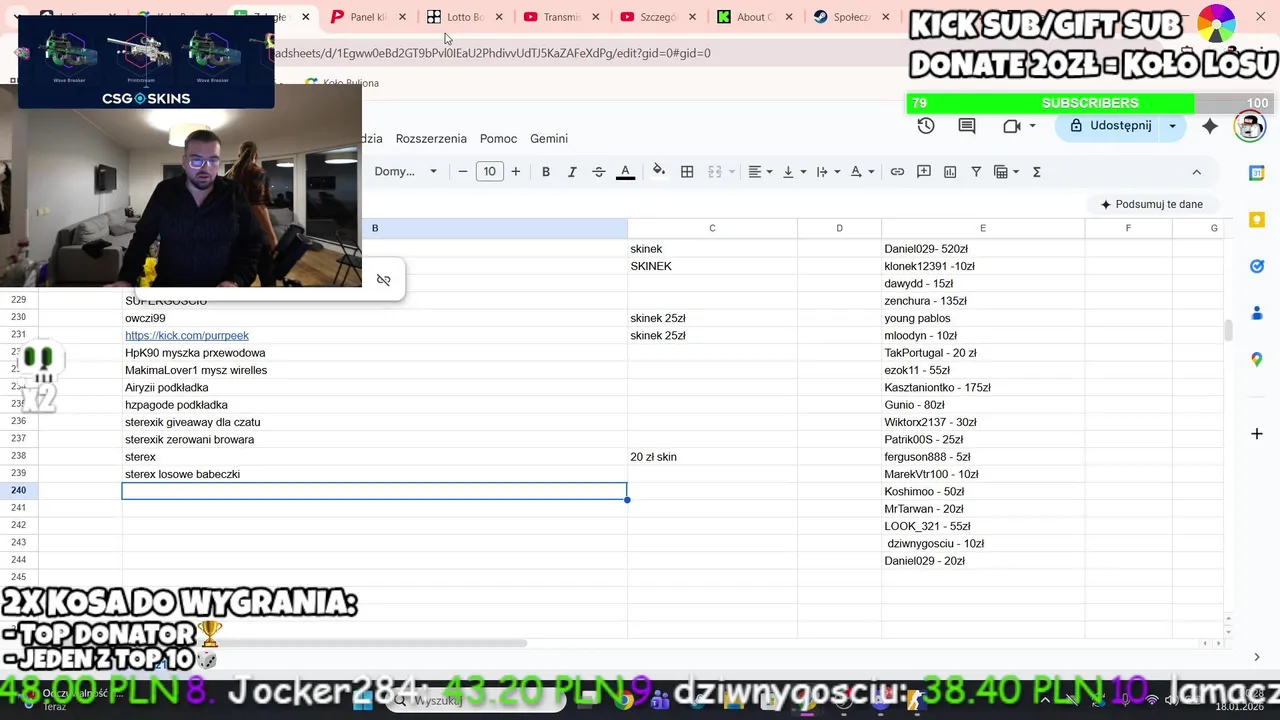This screenshot has height=720, width=1280.
Task: Get add-ons with side panel plus
Action: [x=1257, y=434]
